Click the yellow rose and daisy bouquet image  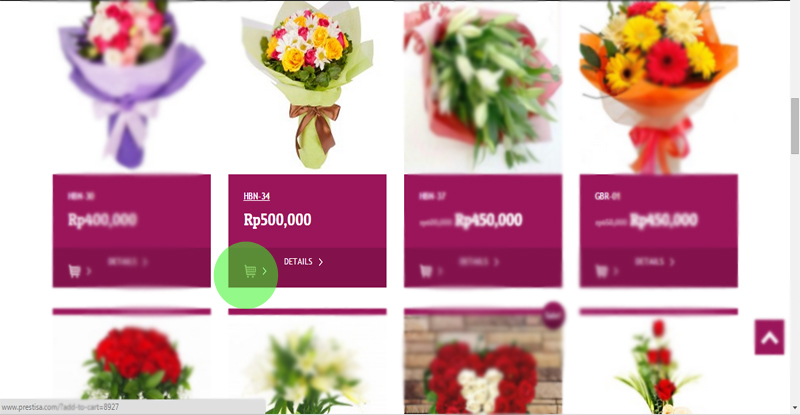(307, 86)
